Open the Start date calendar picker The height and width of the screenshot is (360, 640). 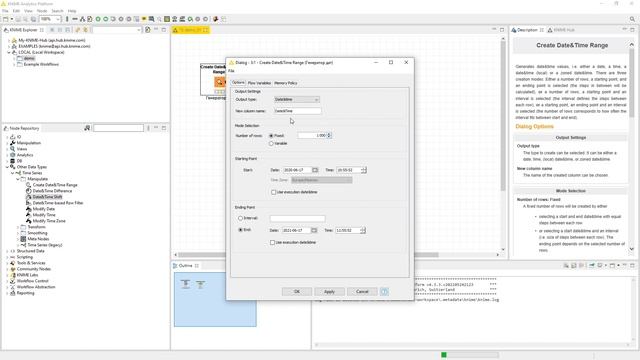tap(315, 170)
